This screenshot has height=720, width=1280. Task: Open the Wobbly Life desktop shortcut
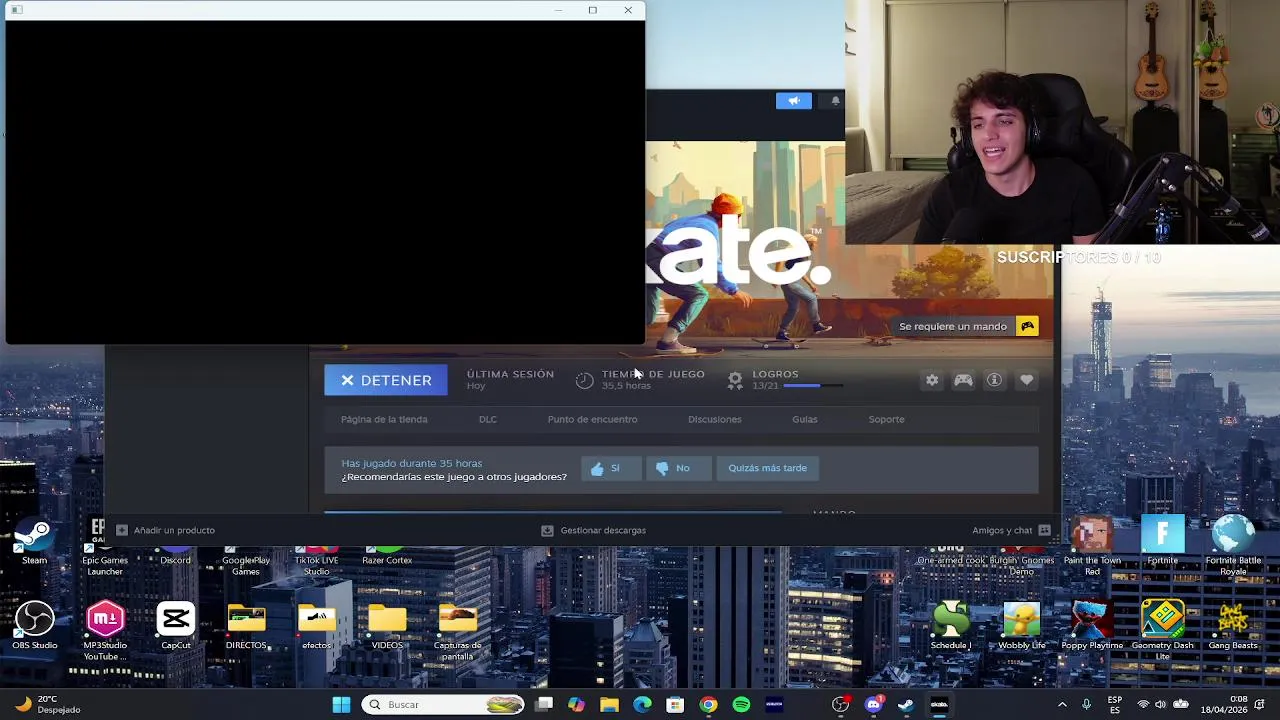pyautogui.click(x=1021, y=625)
